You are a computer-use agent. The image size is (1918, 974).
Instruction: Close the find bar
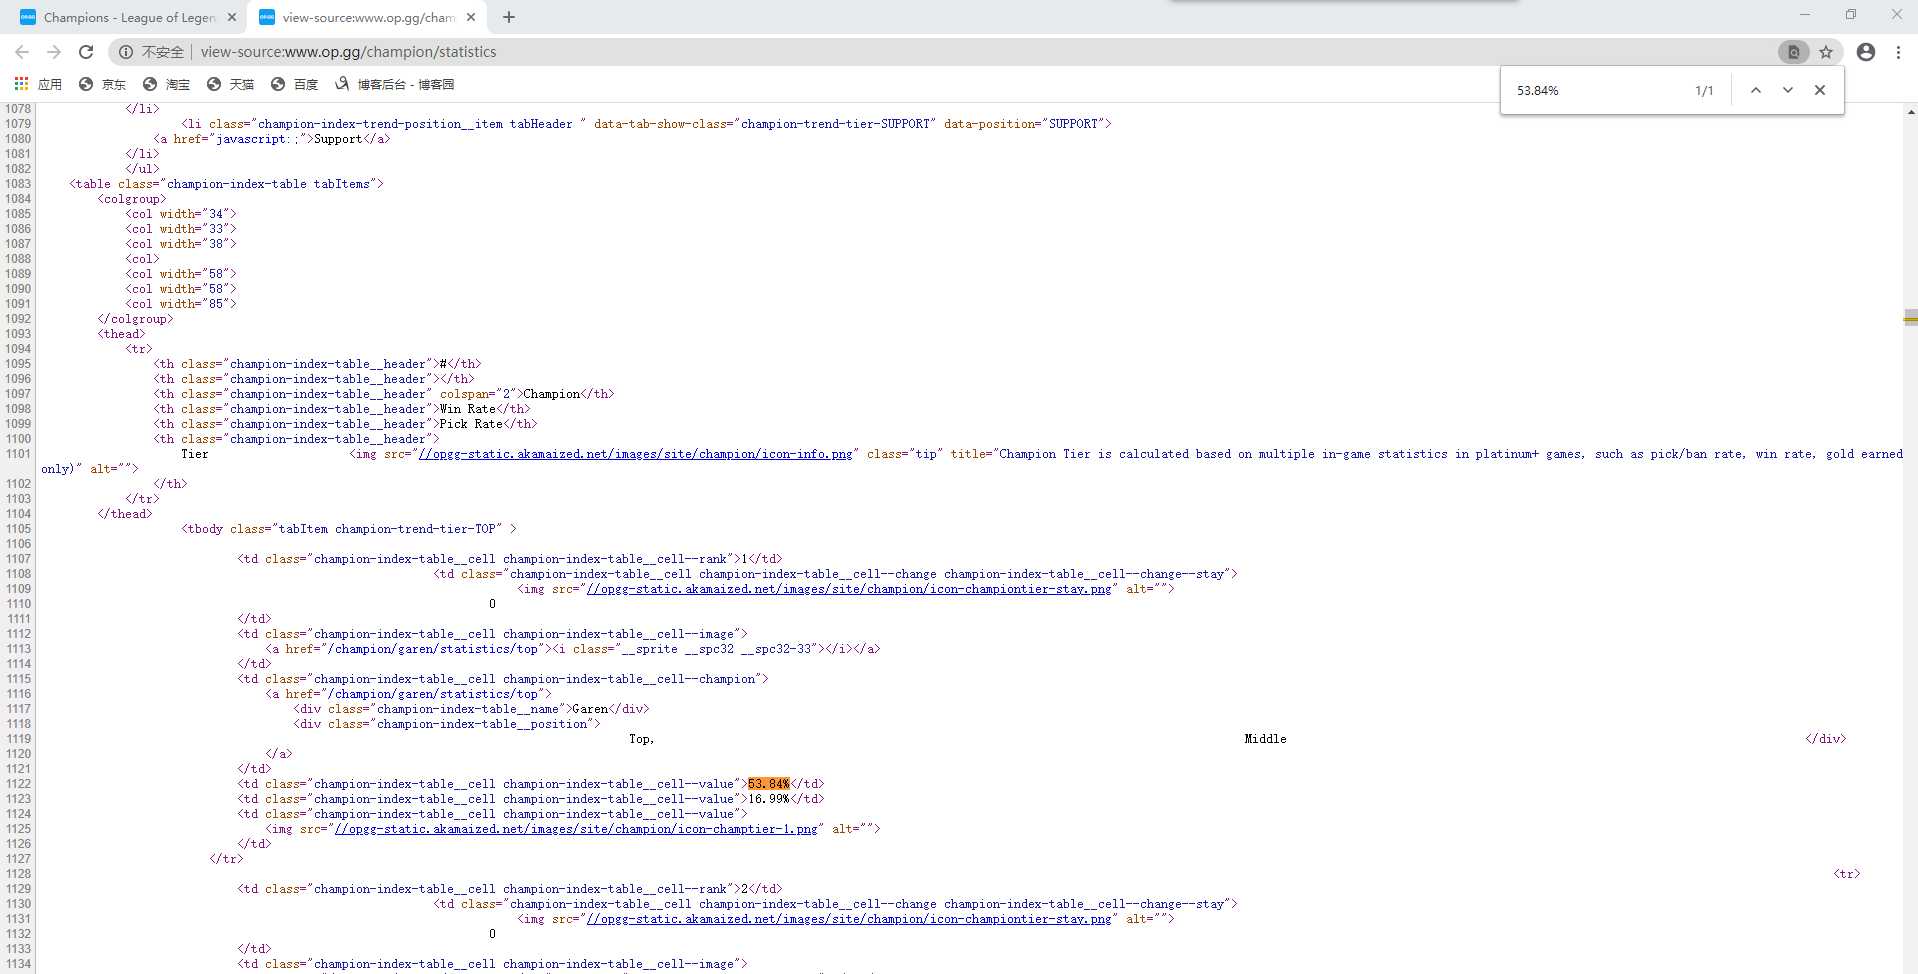pos(1820,90)
